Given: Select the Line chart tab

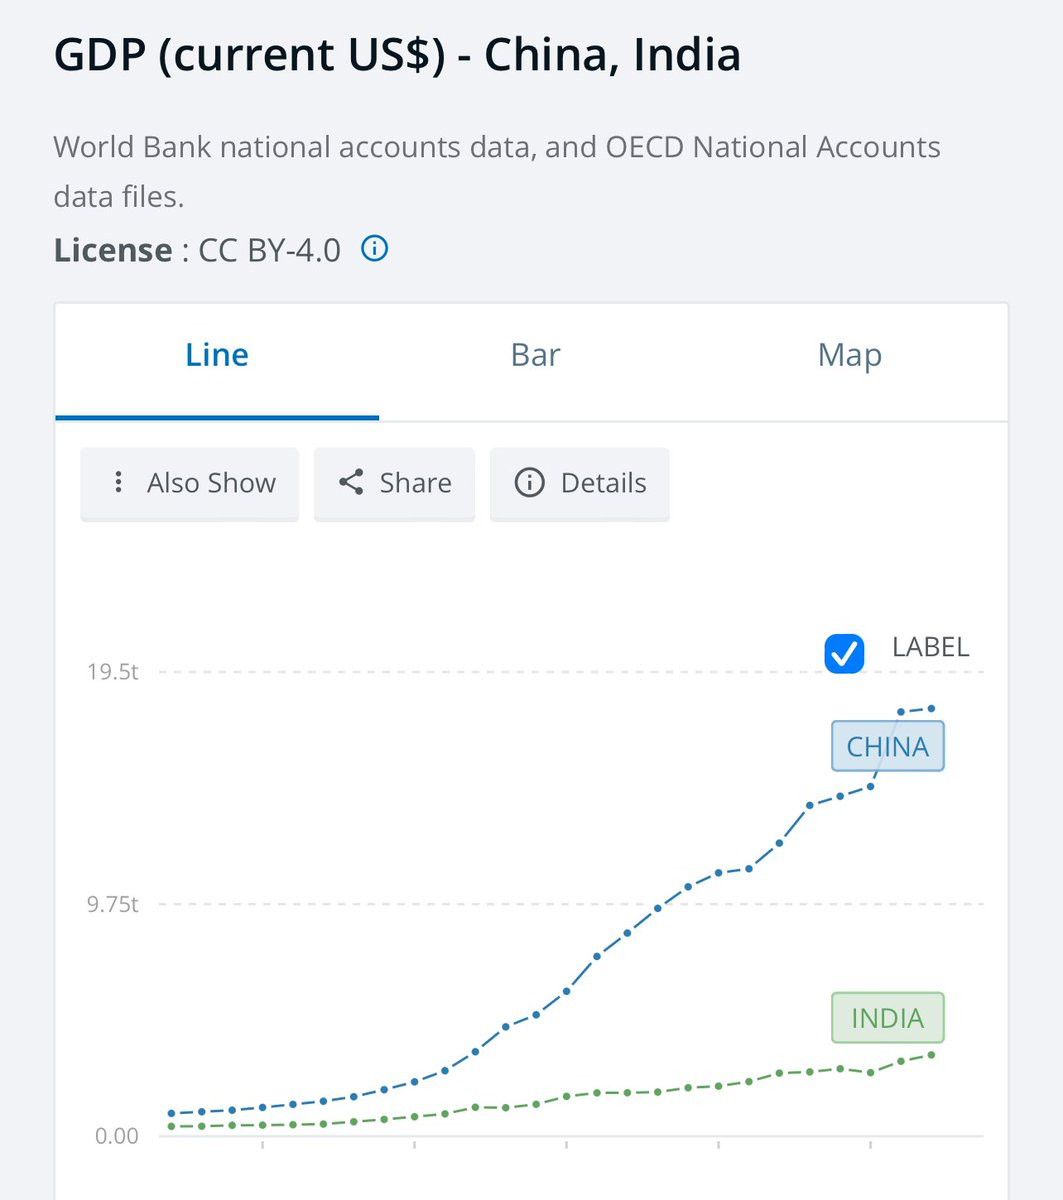Looking at the screenshot, I should click(x=217, y=355).
